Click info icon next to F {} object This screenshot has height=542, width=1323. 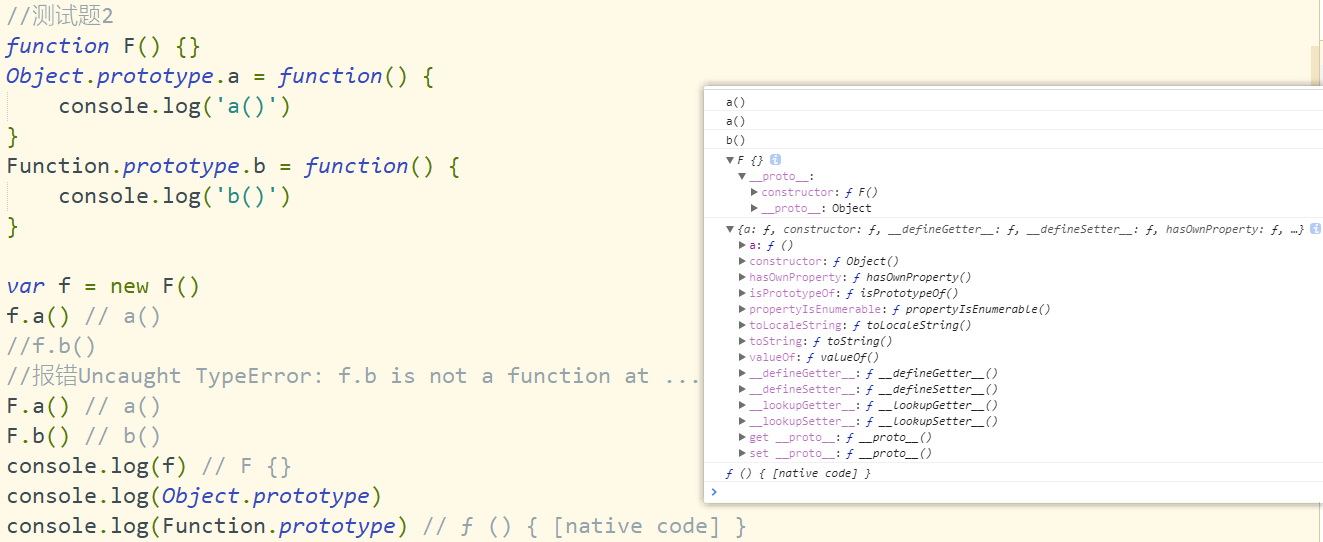[775, 160]
